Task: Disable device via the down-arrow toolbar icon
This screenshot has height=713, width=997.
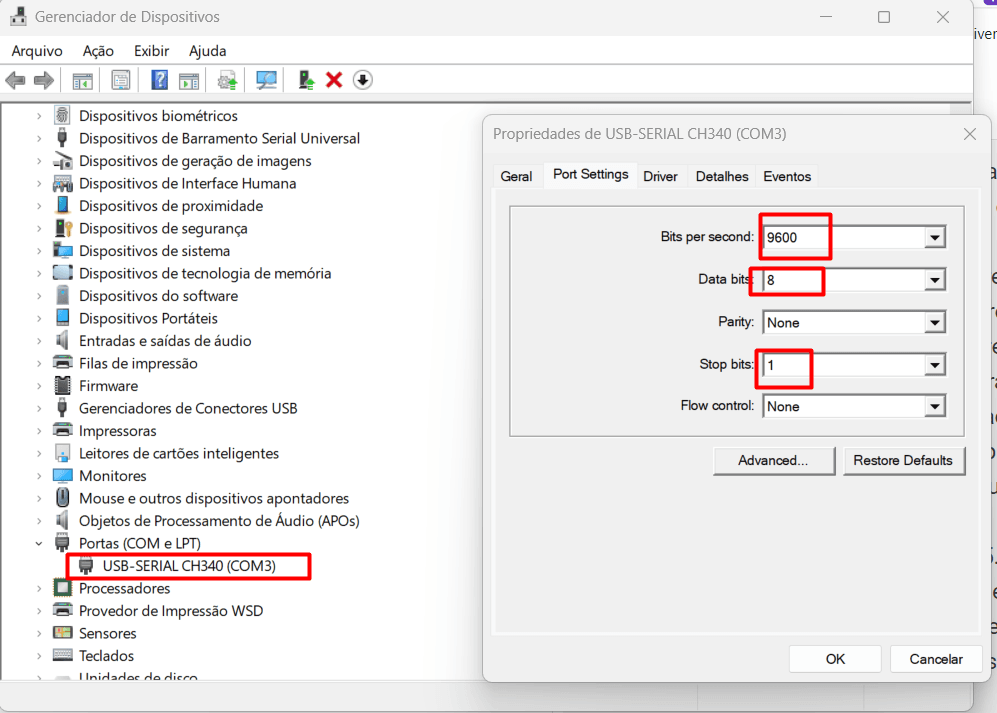Action: click(362, 80)
